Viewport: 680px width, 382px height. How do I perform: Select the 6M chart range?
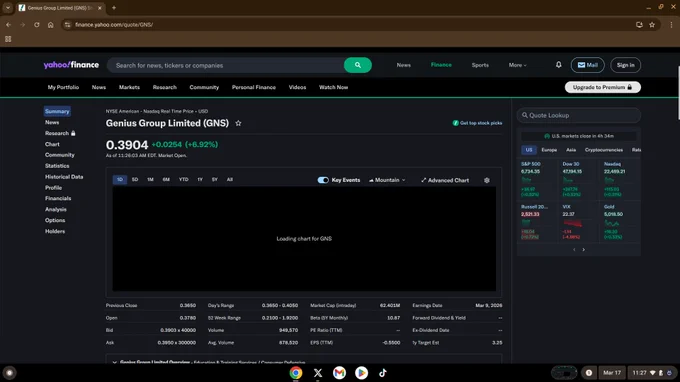tap(166, 180)
